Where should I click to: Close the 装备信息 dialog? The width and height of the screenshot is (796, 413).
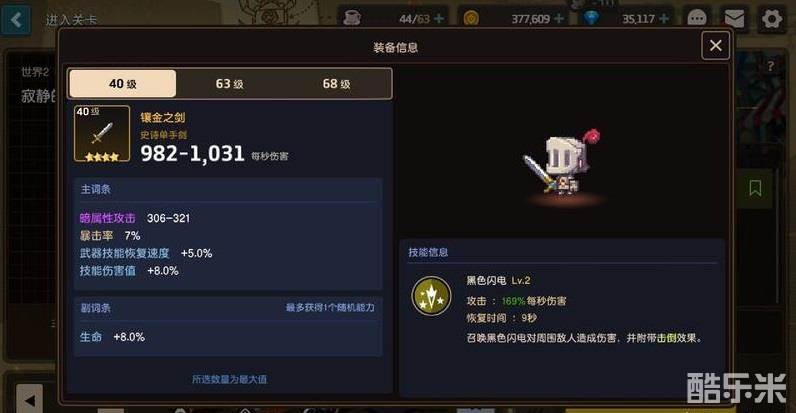715,46
